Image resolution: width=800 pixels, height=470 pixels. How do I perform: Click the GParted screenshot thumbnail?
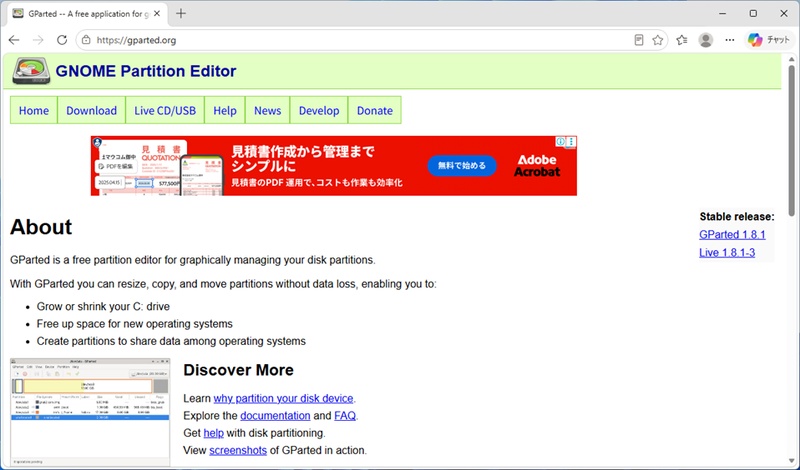point(90,412)
